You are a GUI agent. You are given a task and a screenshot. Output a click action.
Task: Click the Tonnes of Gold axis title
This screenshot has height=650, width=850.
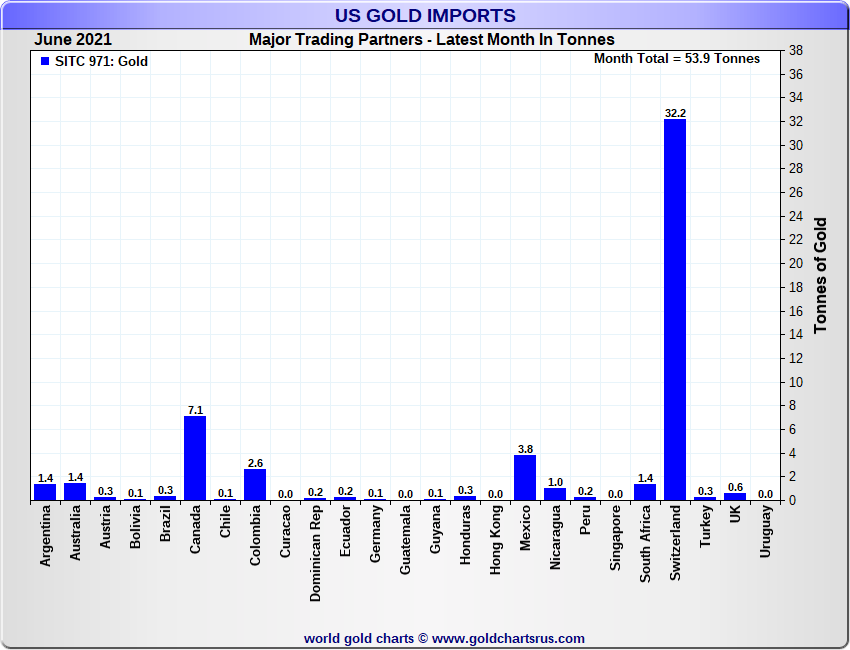[x=820, y=275]
